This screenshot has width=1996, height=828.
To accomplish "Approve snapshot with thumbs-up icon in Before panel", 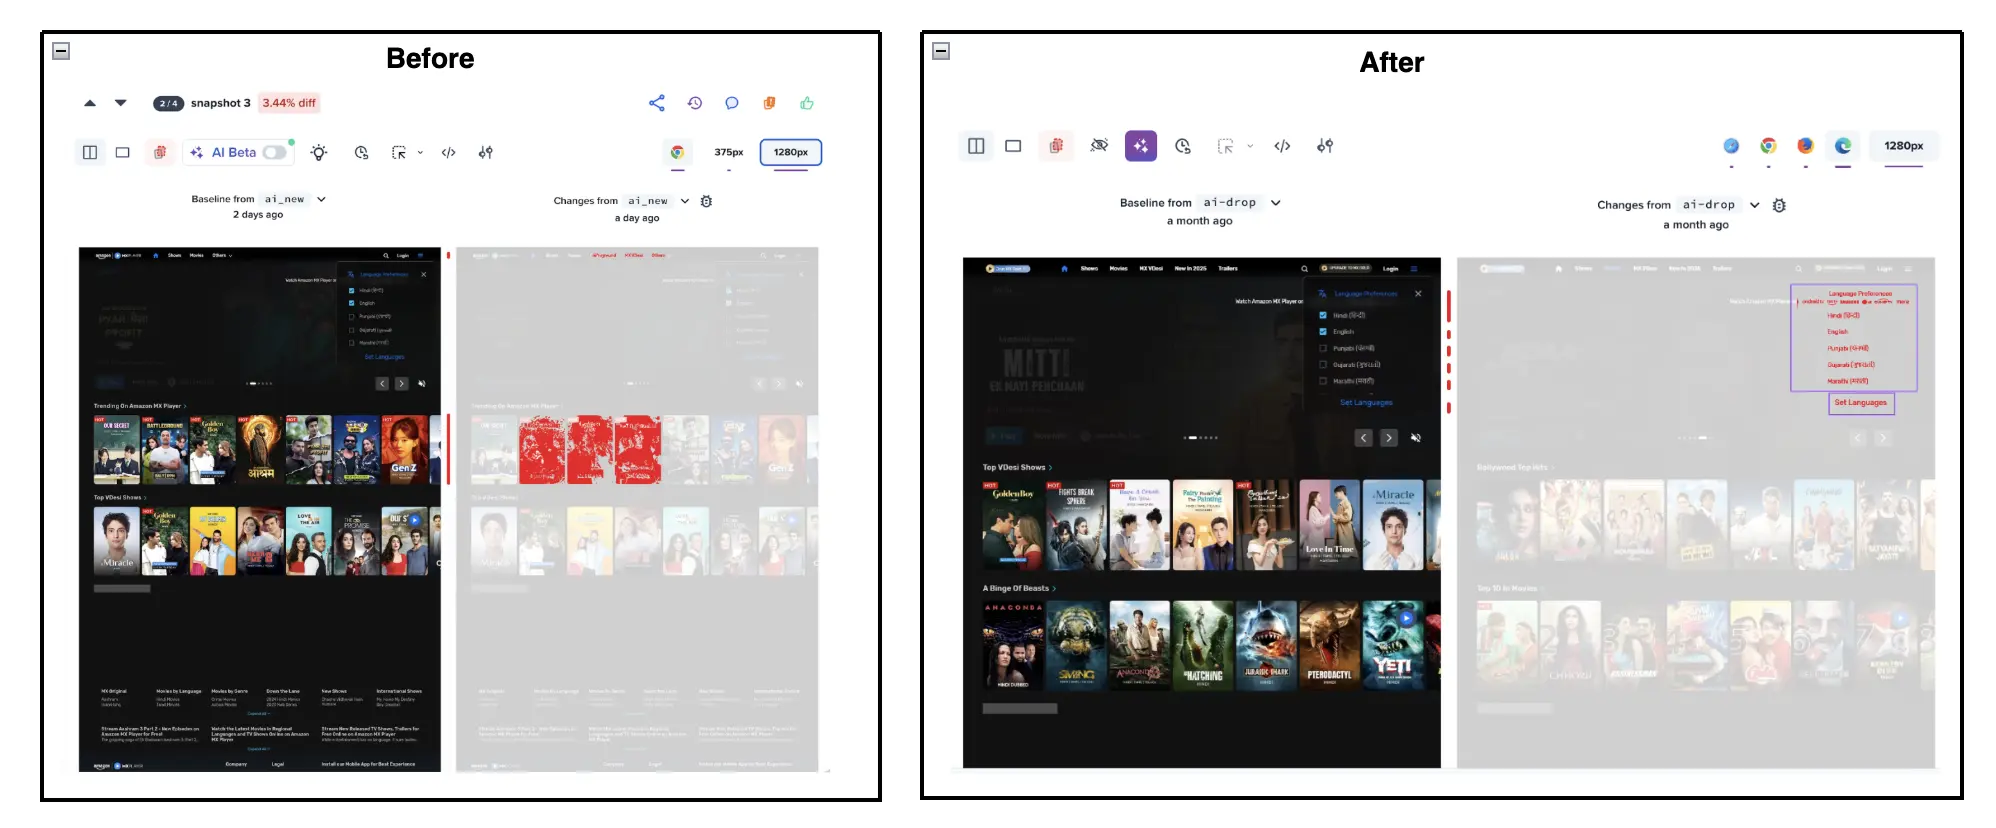I will point(807,103).
